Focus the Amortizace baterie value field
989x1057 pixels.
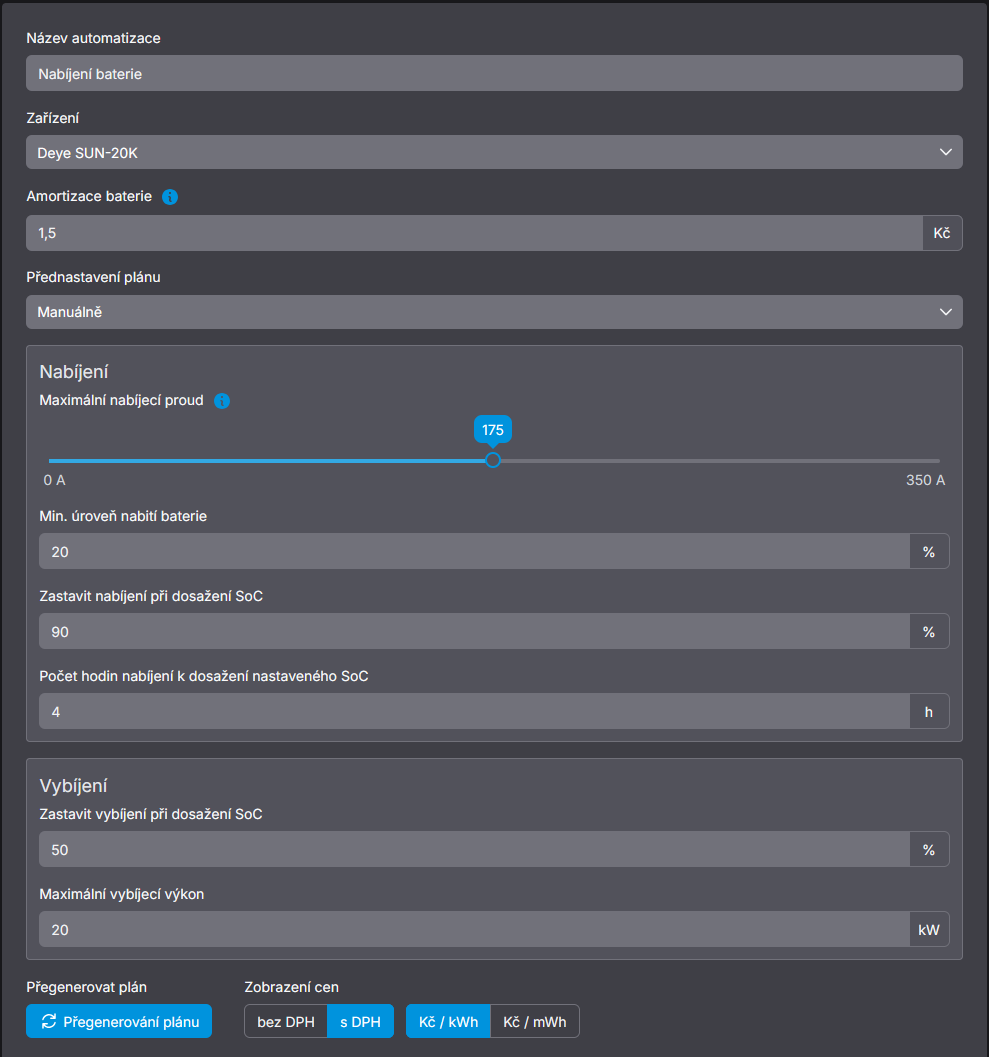click(x=474, y=233)
